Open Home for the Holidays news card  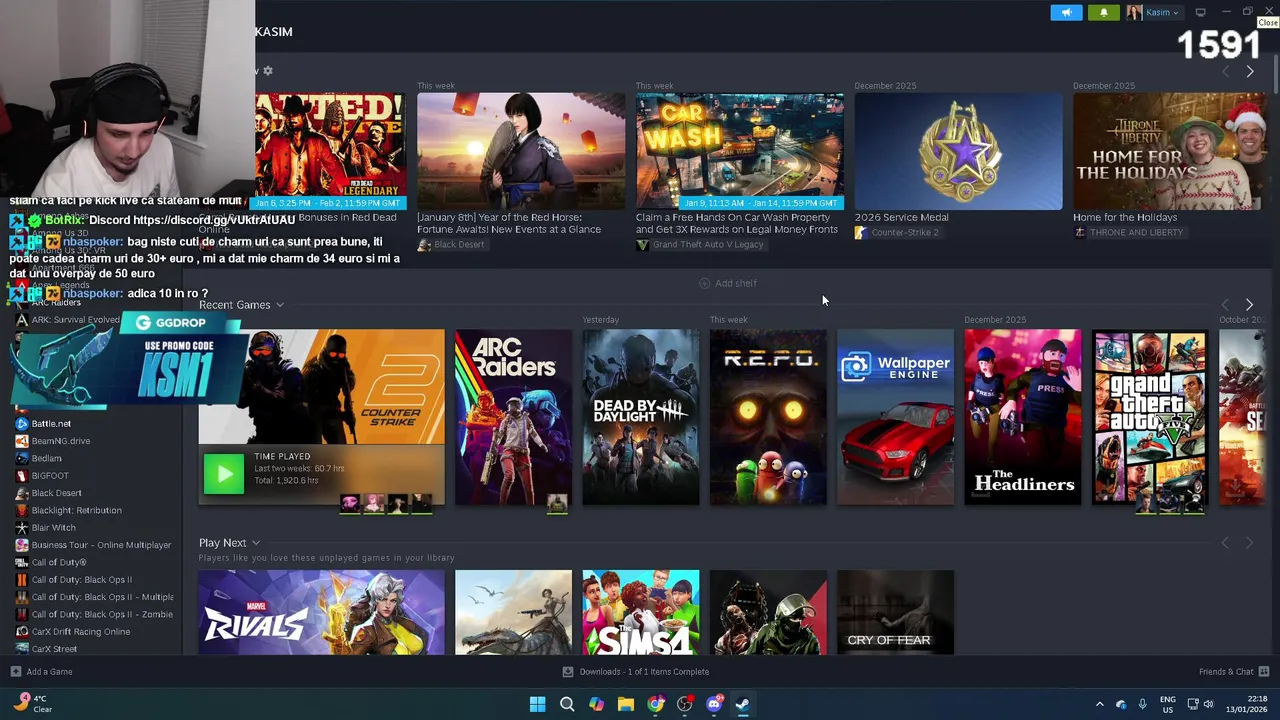coord(1170,152)
